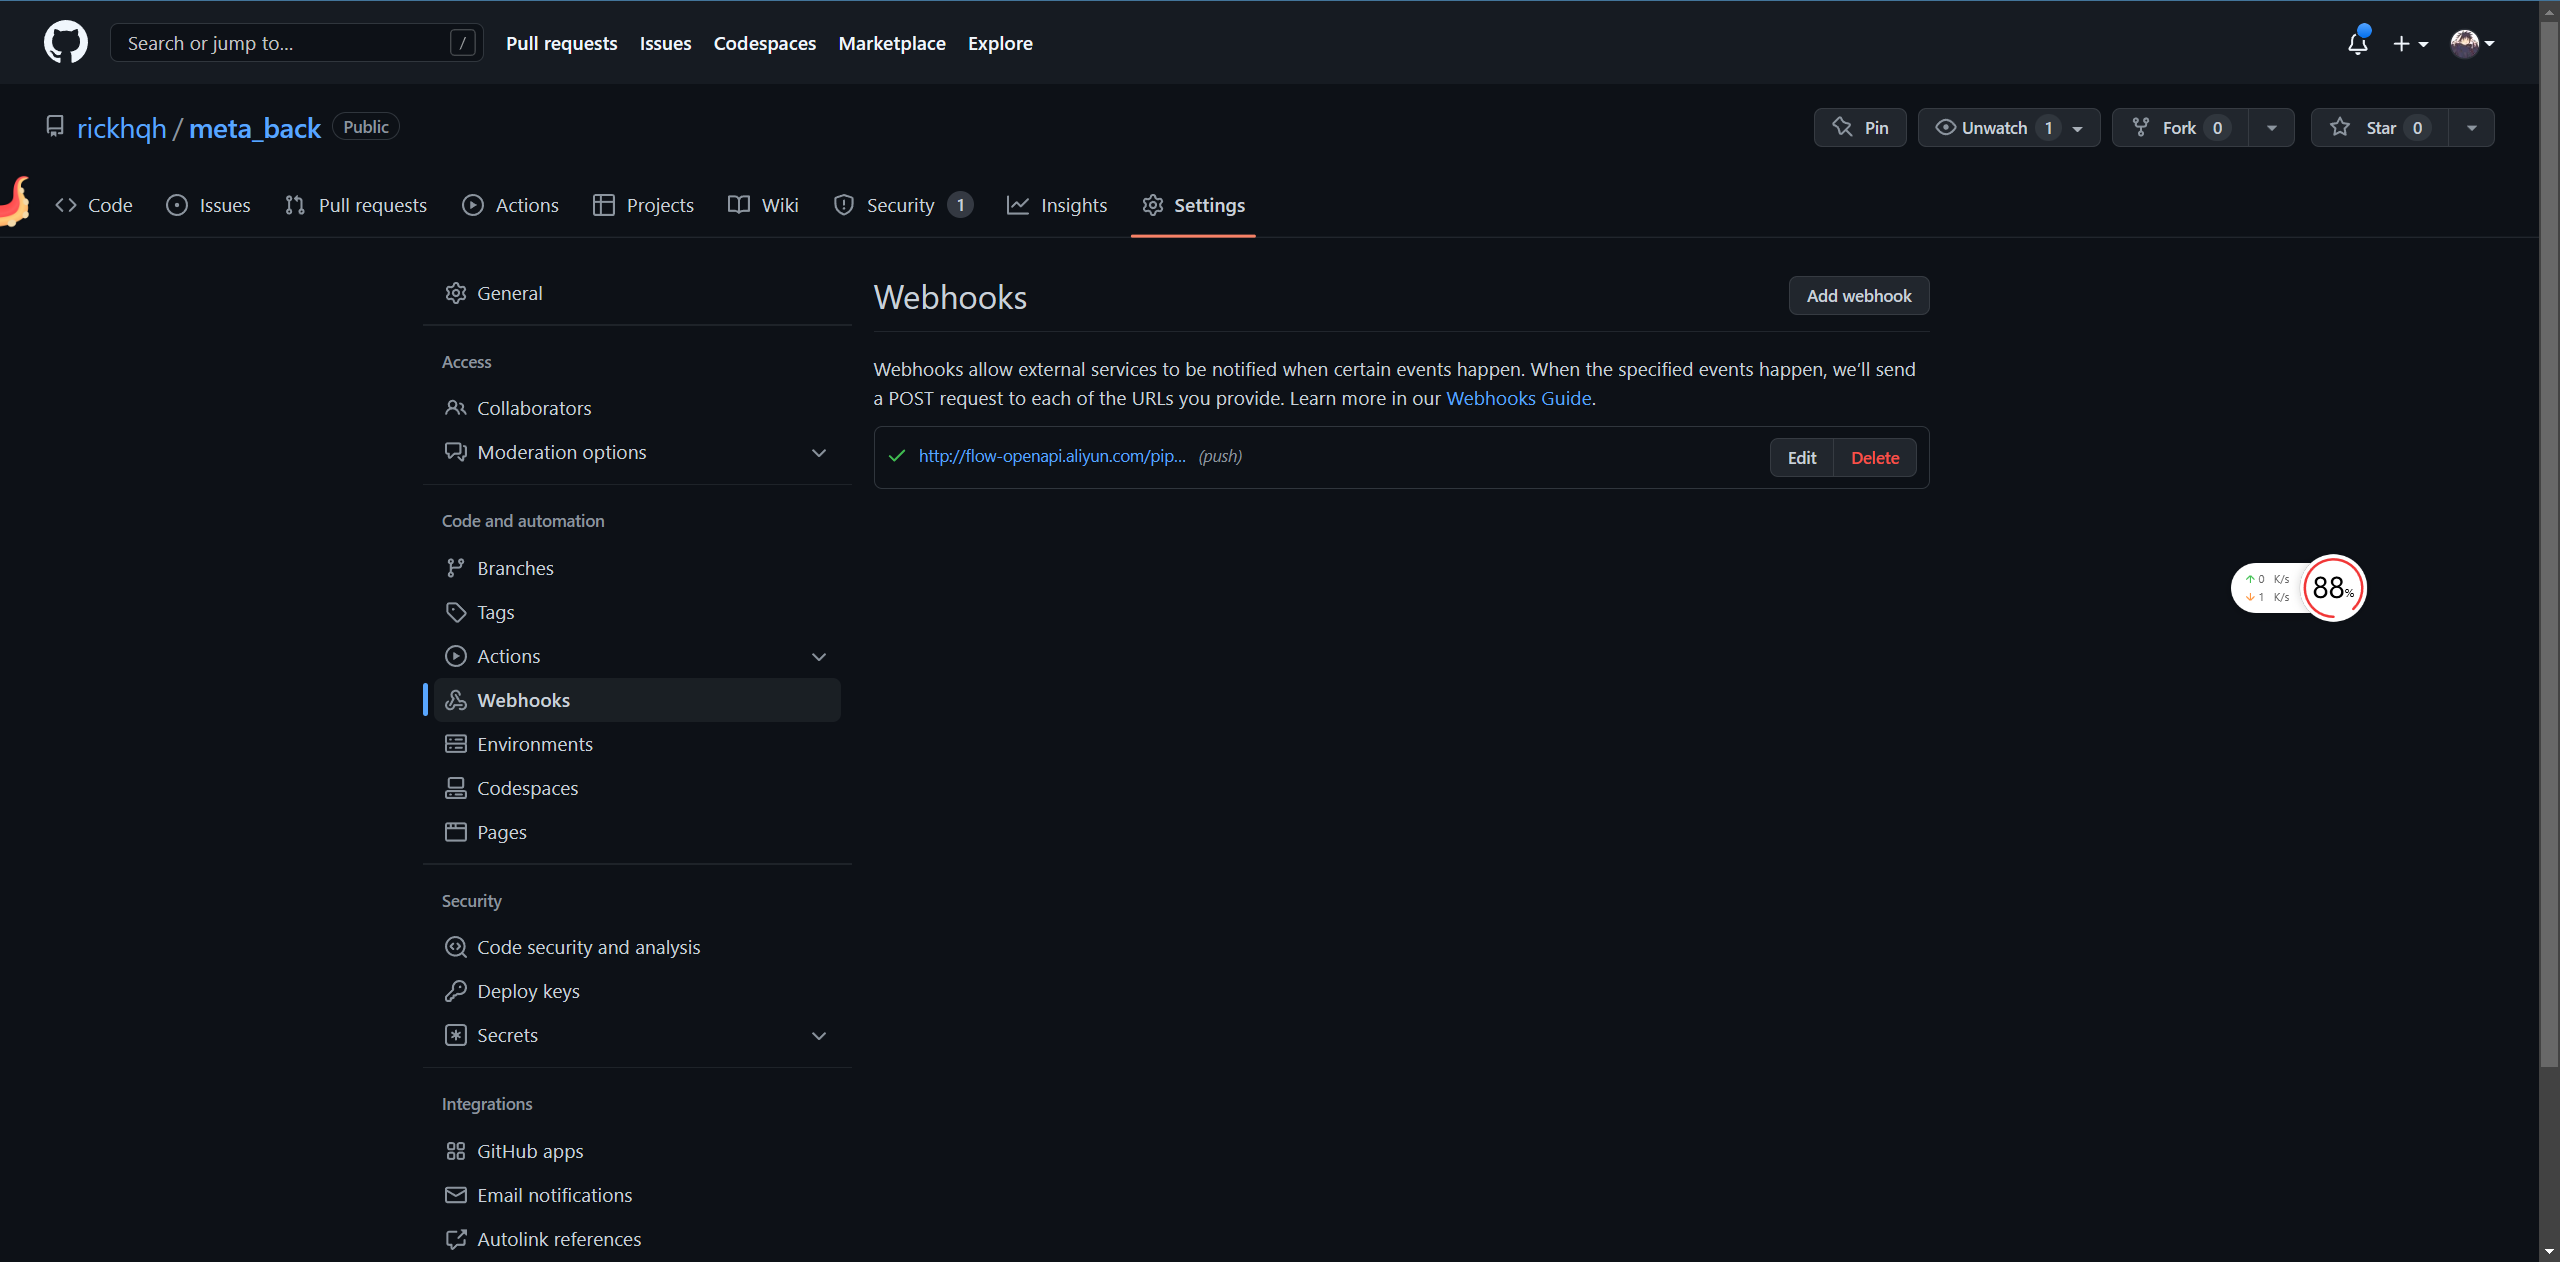Open Autolink references via its icon
The image size is (2560, 1262).
(x=456, y=1239)
